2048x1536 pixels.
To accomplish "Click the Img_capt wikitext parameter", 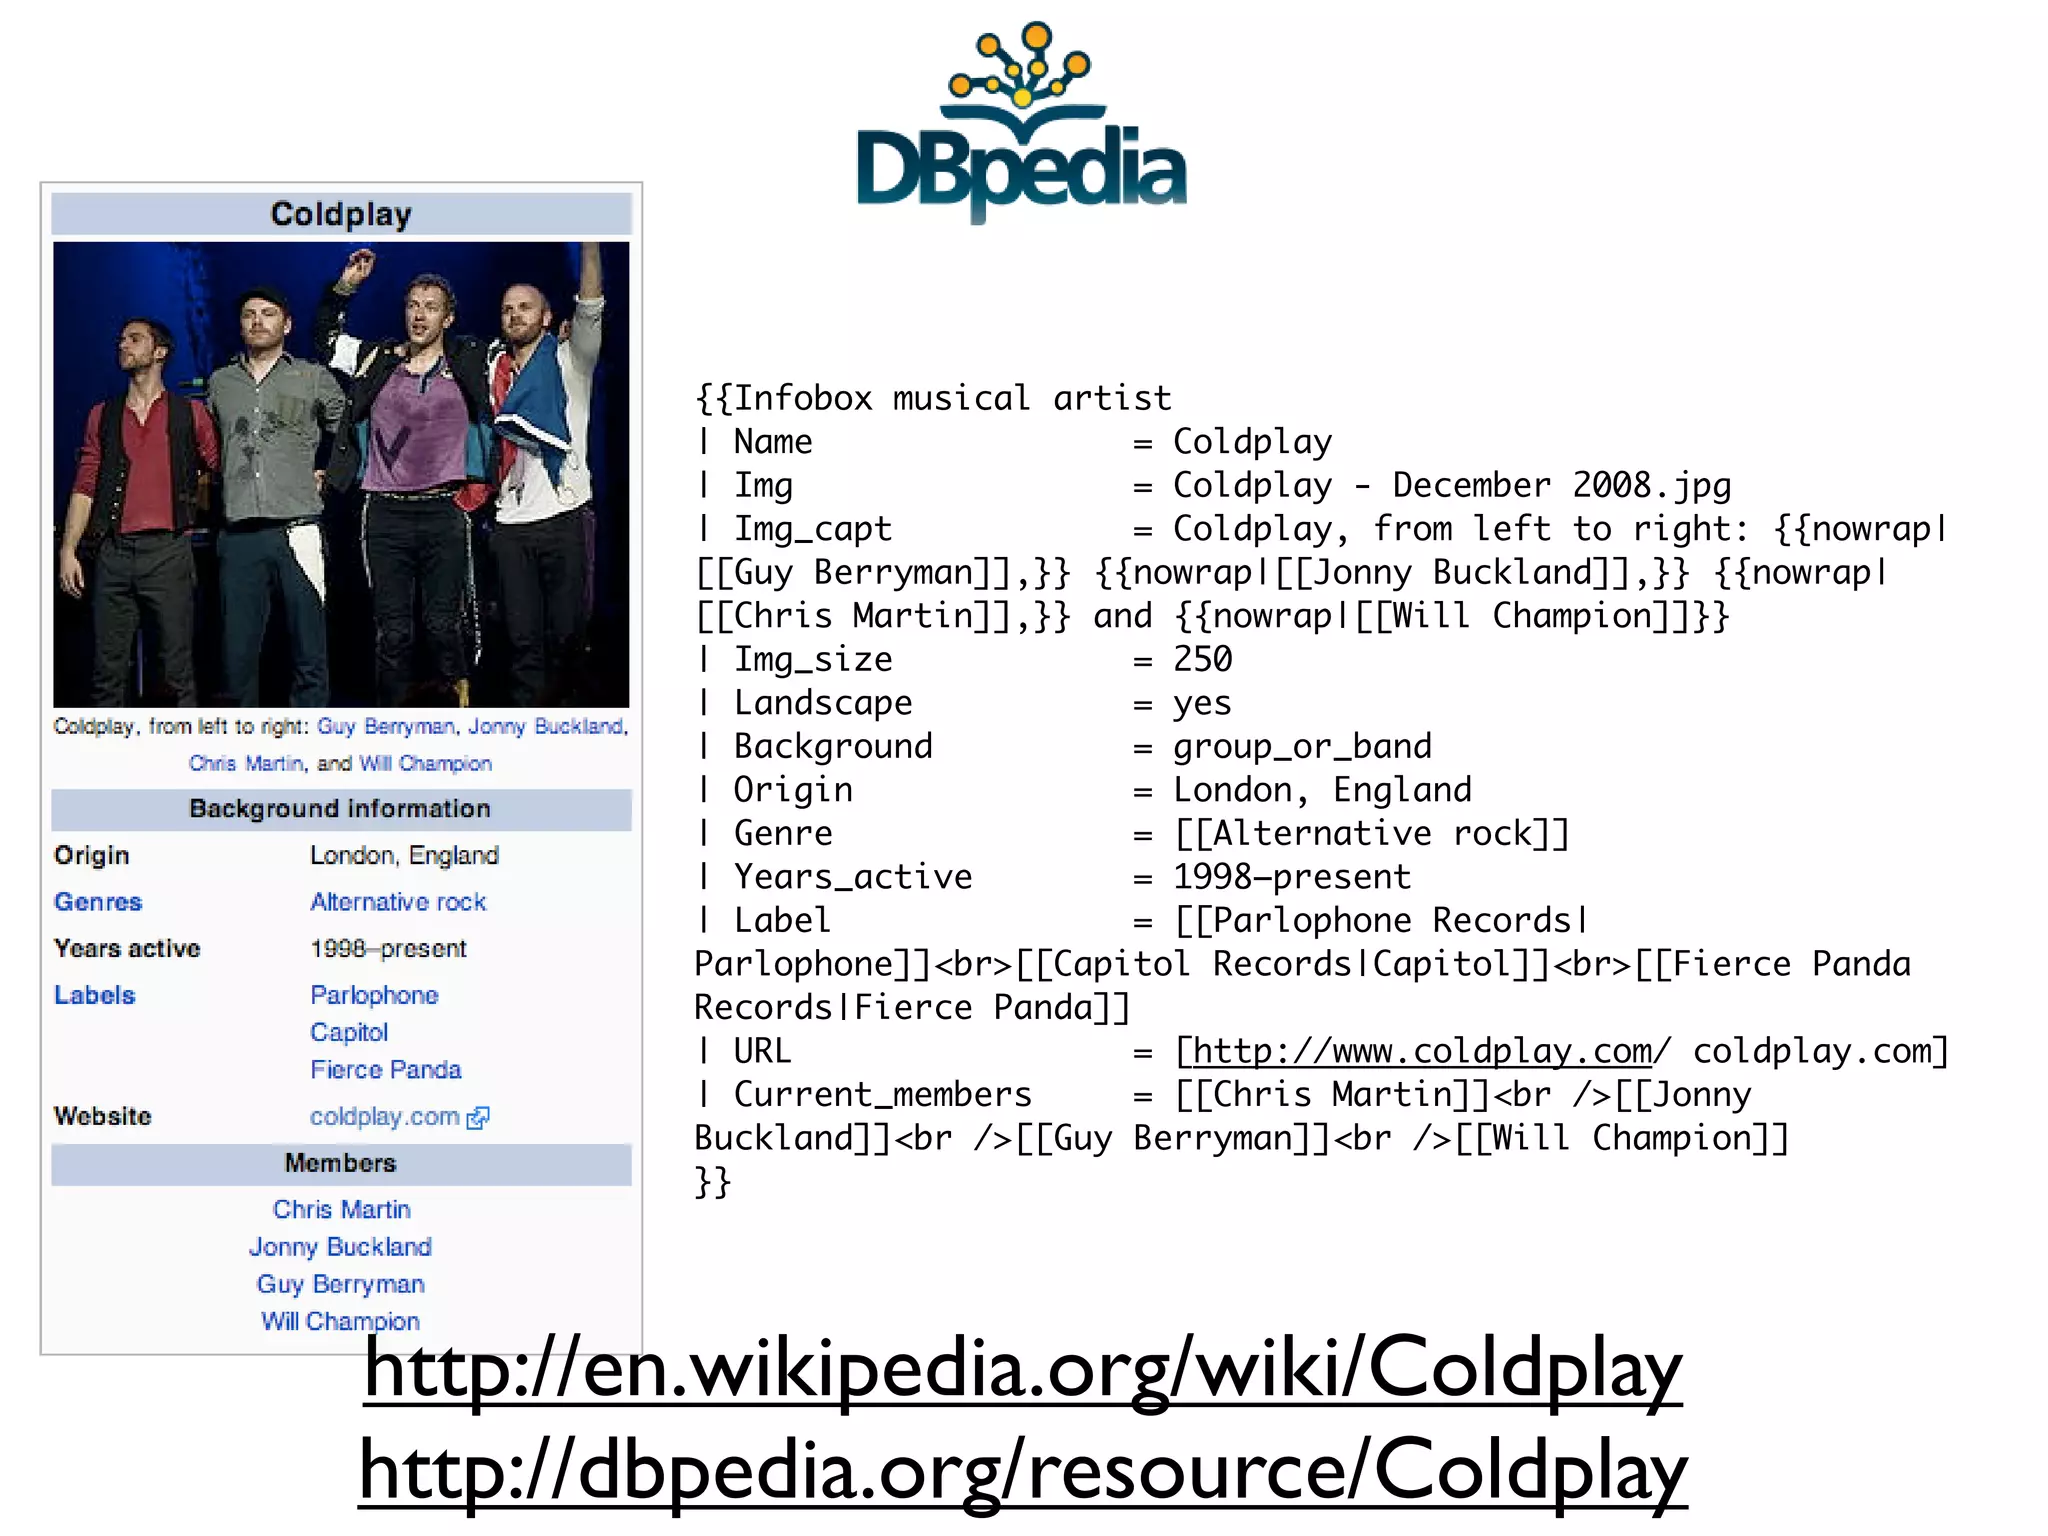I will click(812, 529).
